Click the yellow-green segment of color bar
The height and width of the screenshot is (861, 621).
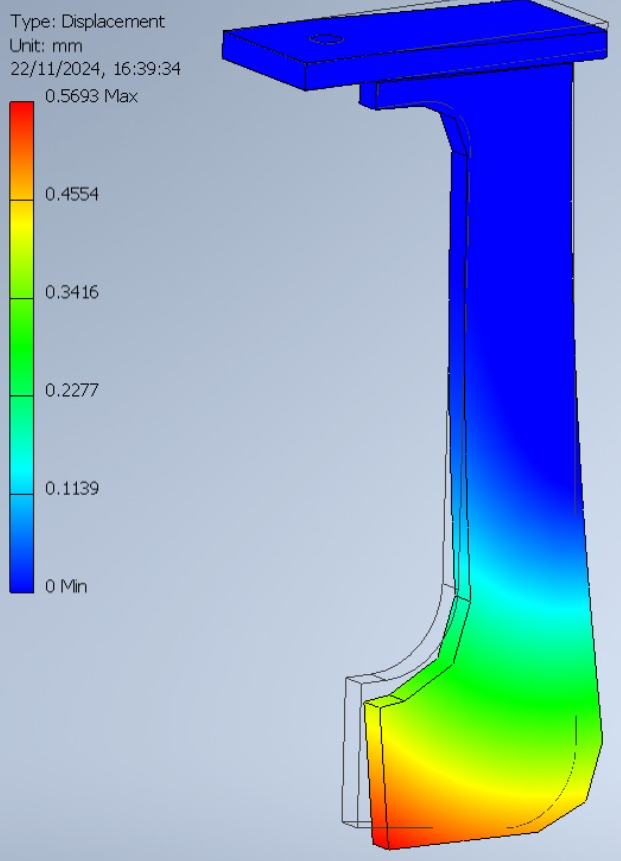[21, 249]
